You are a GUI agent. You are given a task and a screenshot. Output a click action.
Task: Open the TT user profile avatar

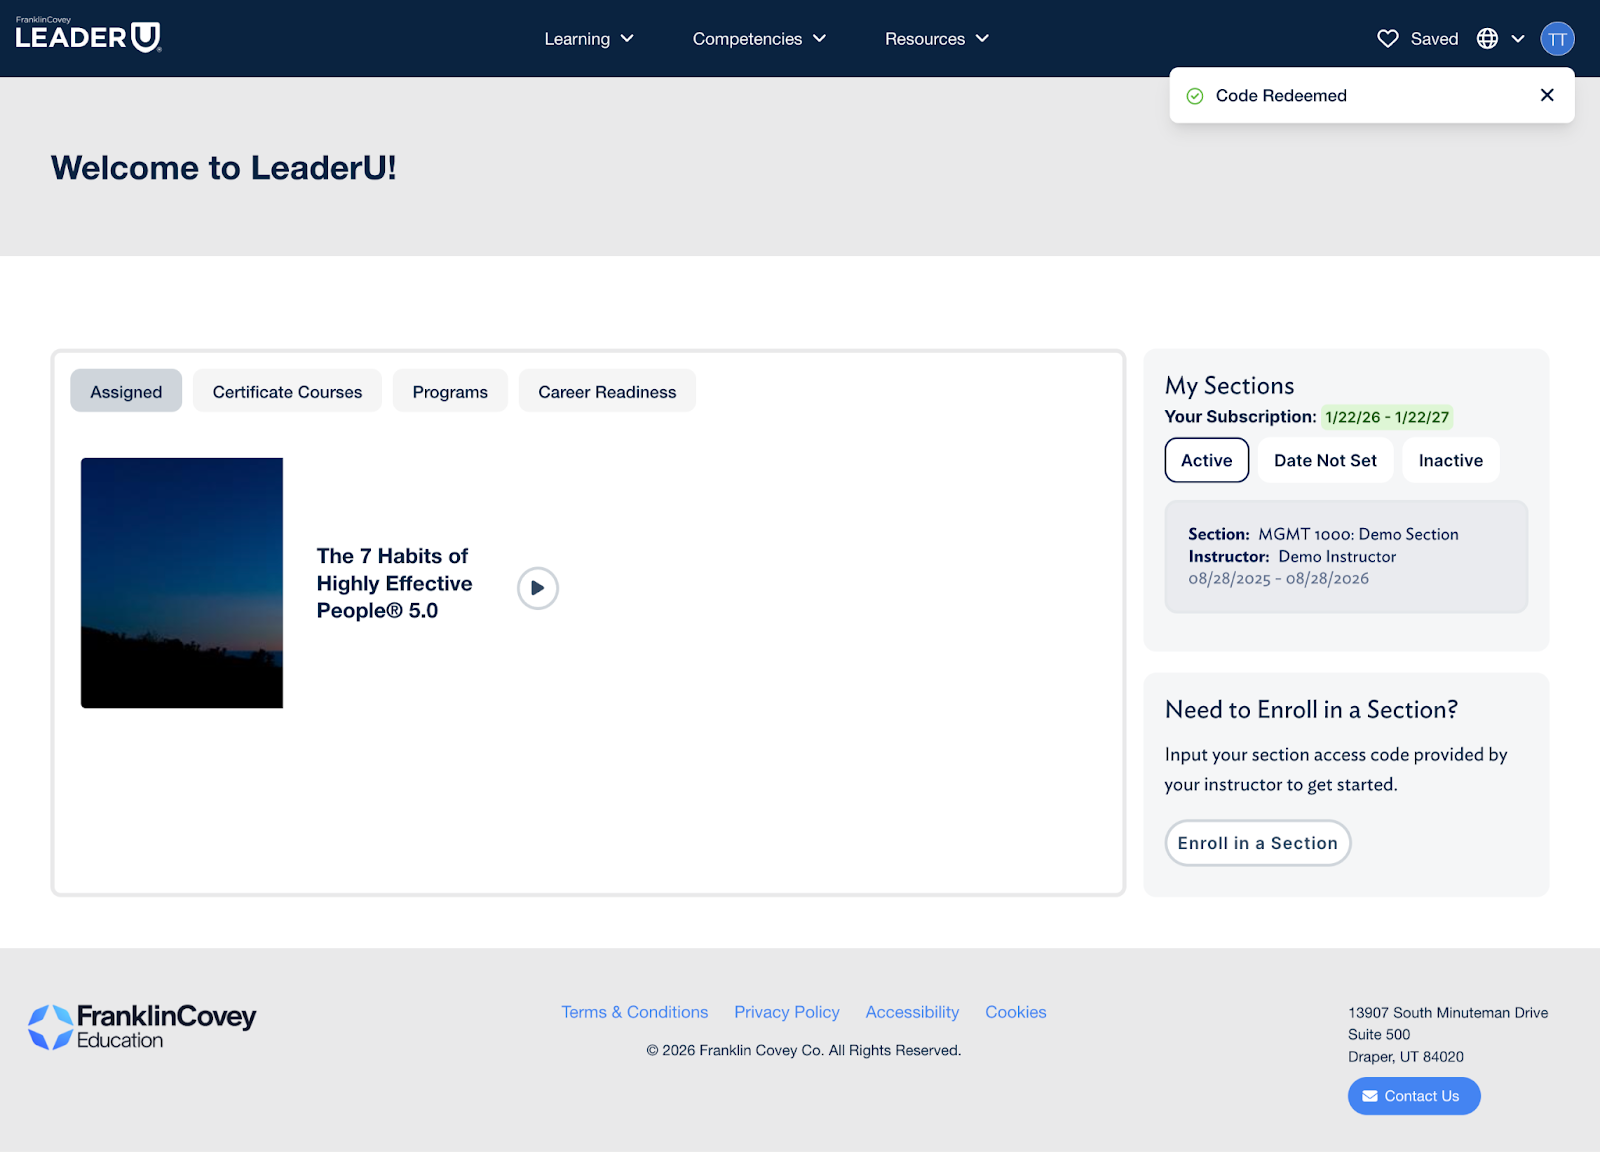[1557, 39]
